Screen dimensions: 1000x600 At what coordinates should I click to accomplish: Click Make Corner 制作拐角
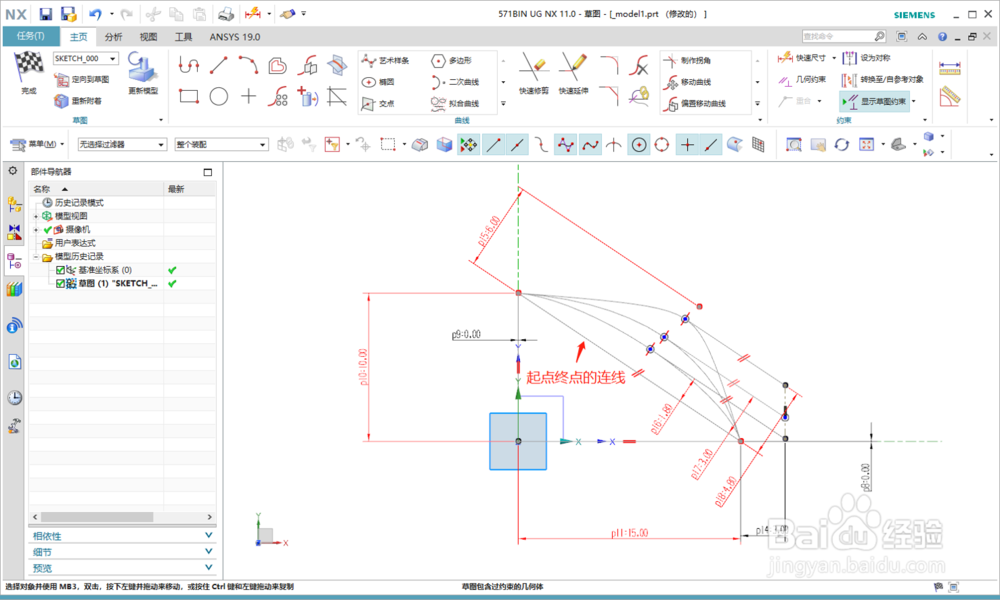687,61
